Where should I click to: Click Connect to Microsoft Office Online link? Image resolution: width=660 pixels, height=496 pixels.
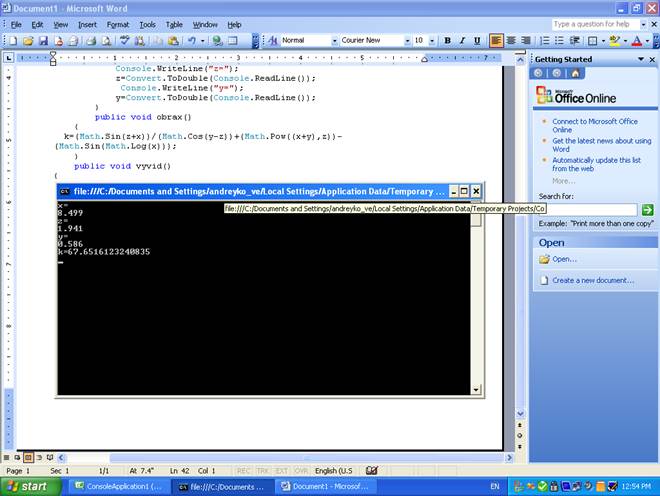coord(595,125)
